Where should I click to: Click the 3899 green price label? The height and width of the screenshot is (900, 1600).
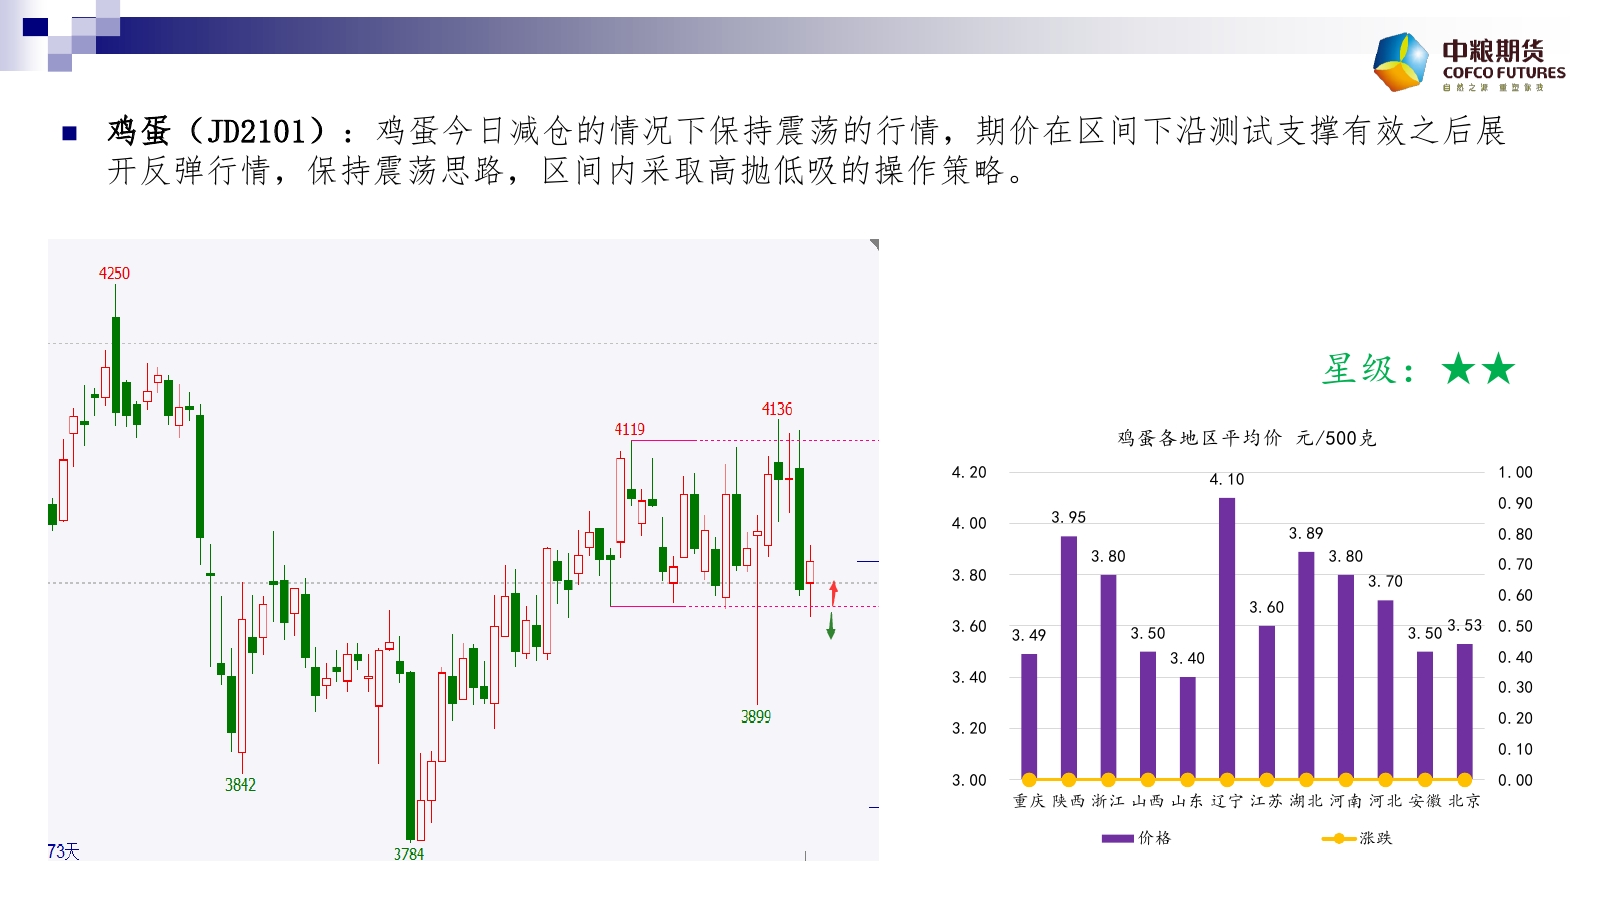pos(756,716)
